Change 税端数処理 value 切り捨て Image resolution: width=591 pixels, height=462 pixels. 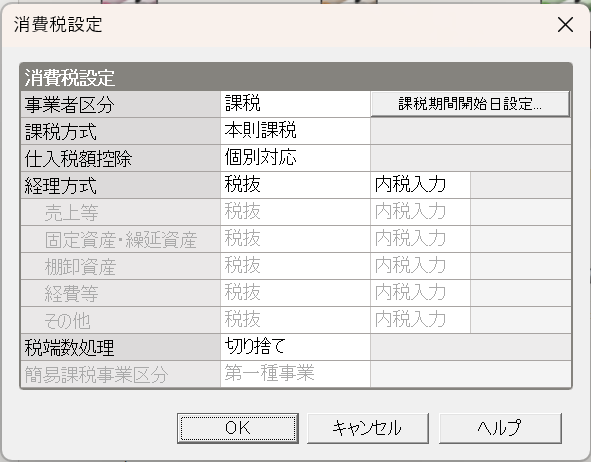coord(296,347)
